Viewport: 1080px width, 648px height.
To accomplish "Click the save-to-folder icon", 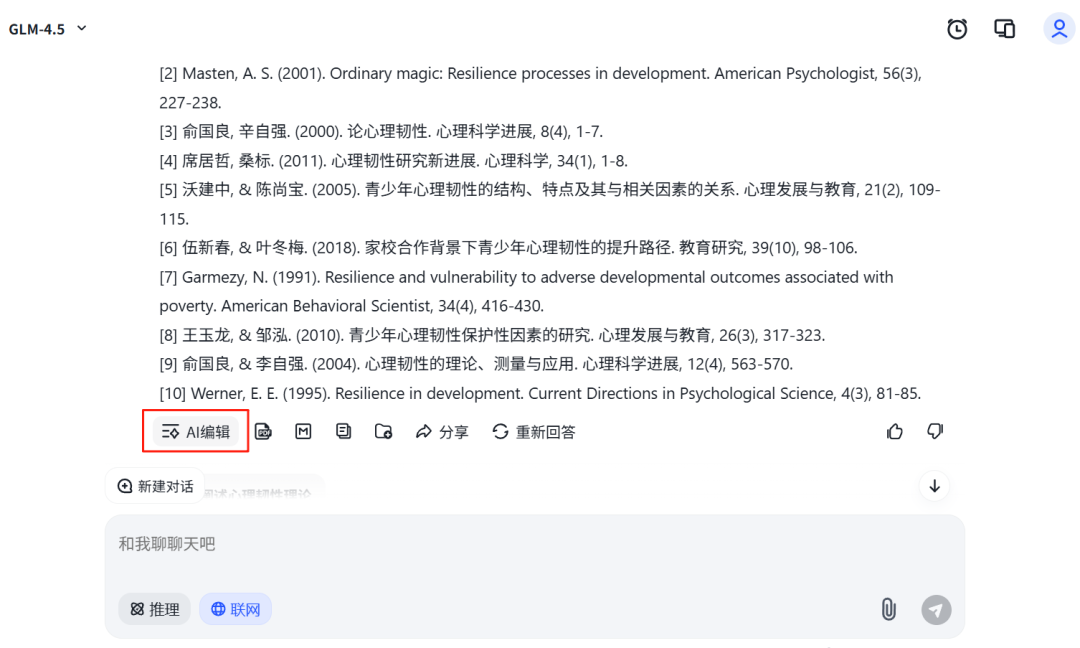I will tap(383, 432).
